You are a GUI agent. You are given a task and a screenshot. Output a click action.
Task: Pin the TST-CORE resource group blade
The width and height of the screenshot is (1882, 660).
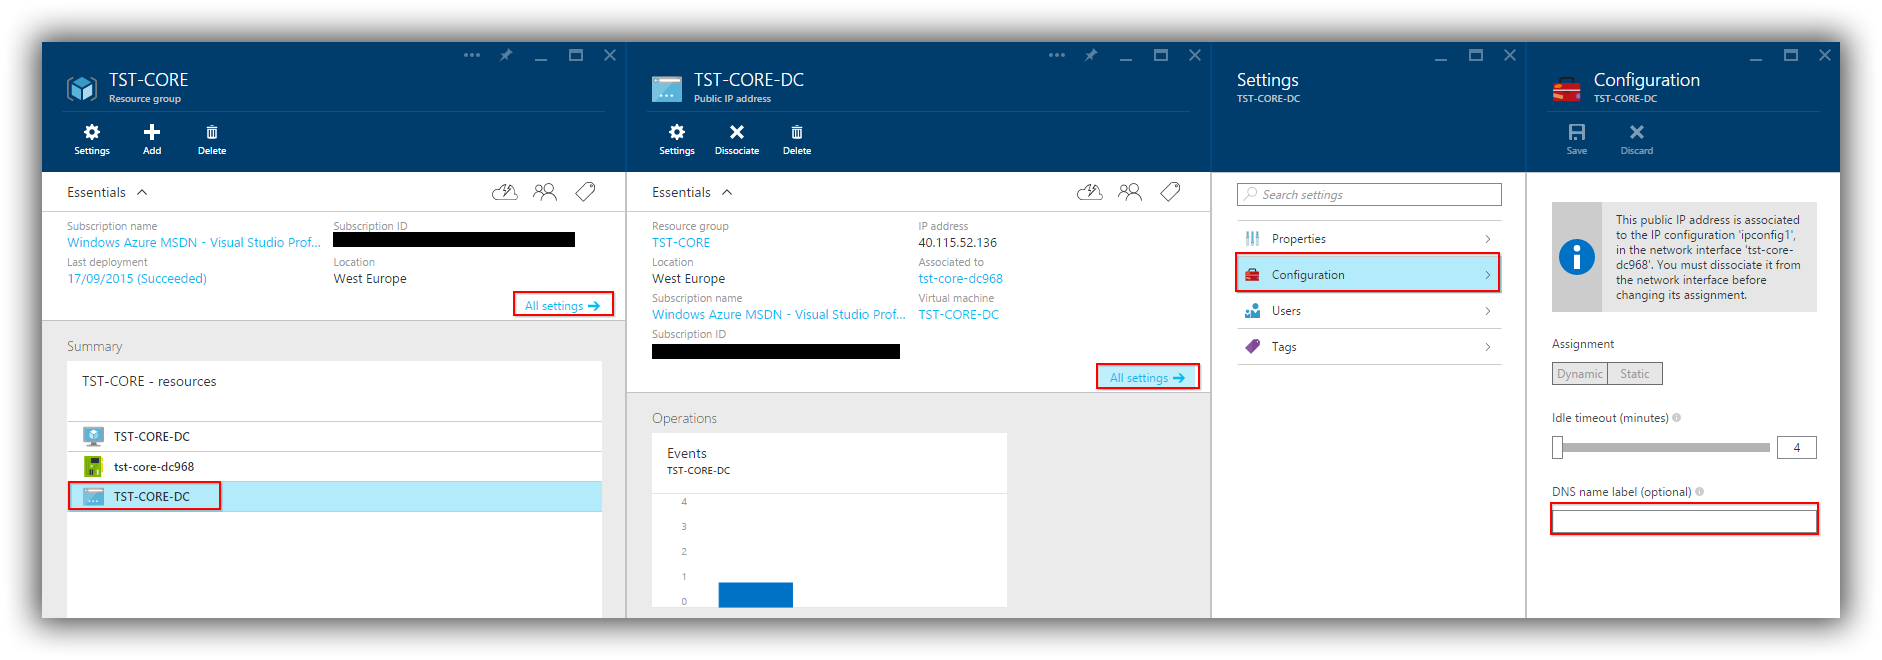[506, 55]
